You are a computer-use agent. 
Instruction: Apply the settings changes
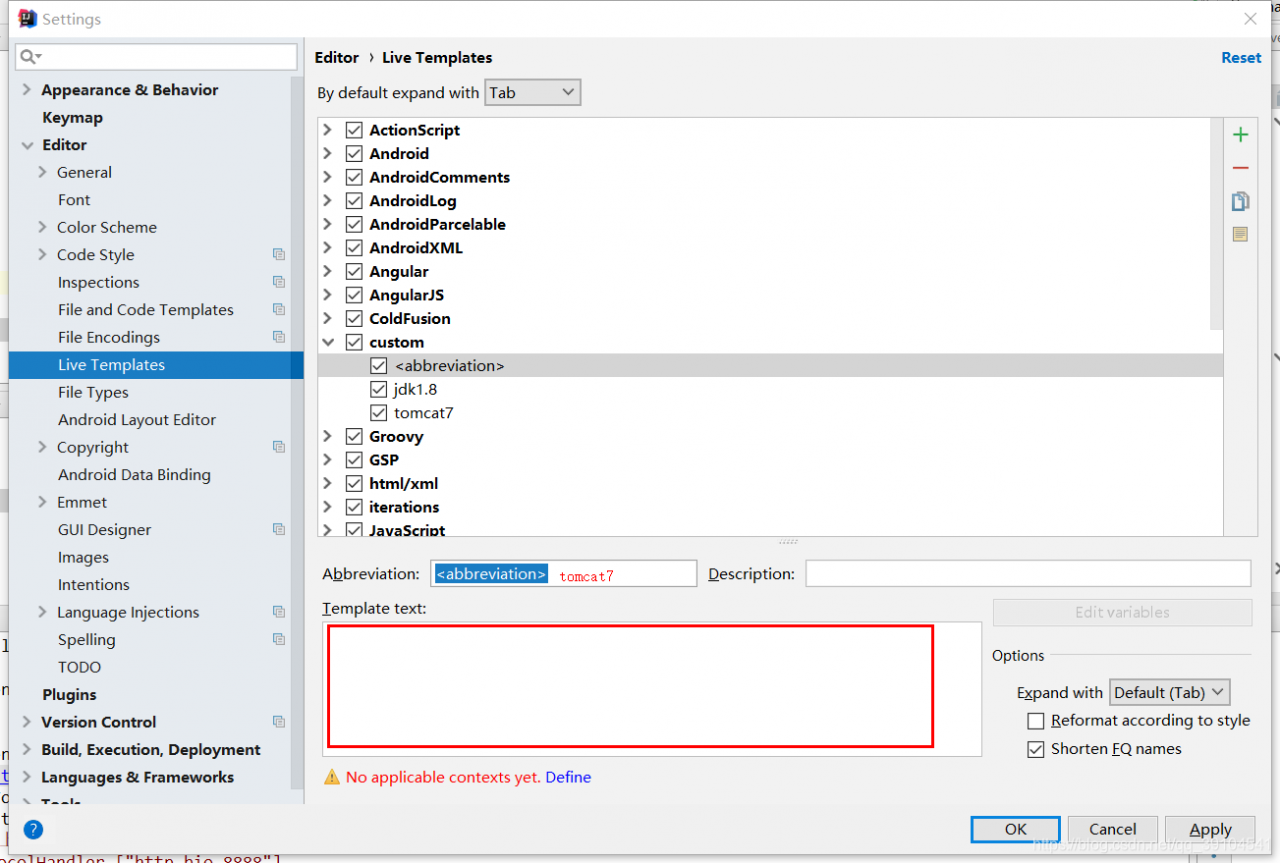click(x=1210, y=829)
